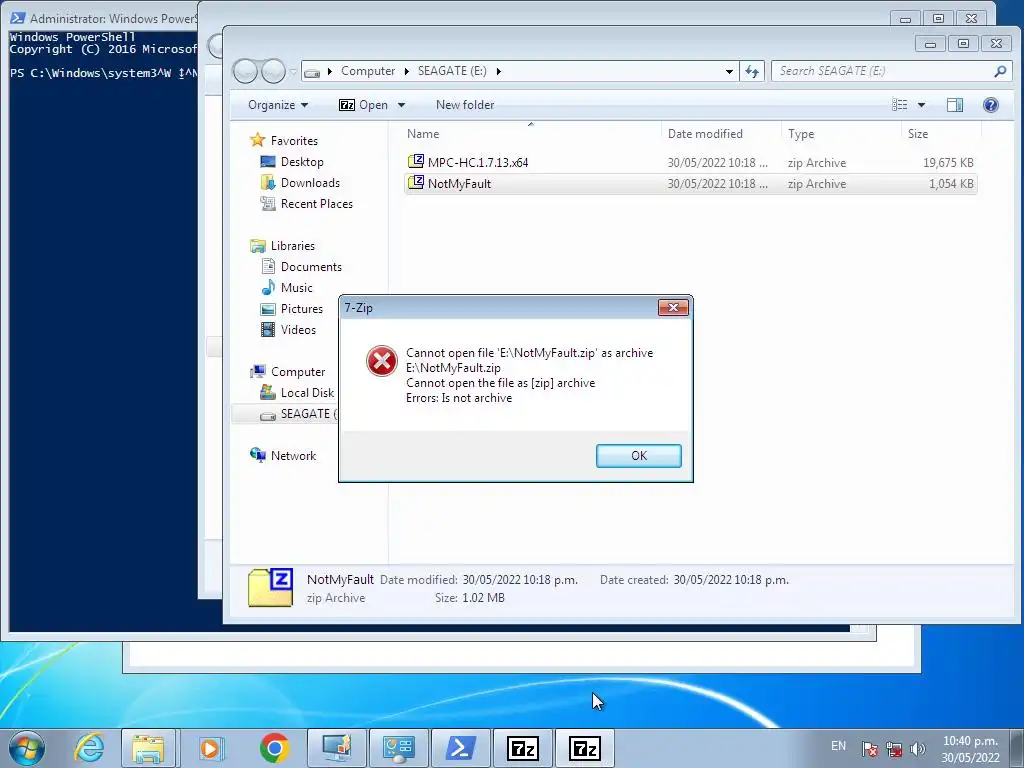Open Local Disk in navigation pane

pos(307,392)
